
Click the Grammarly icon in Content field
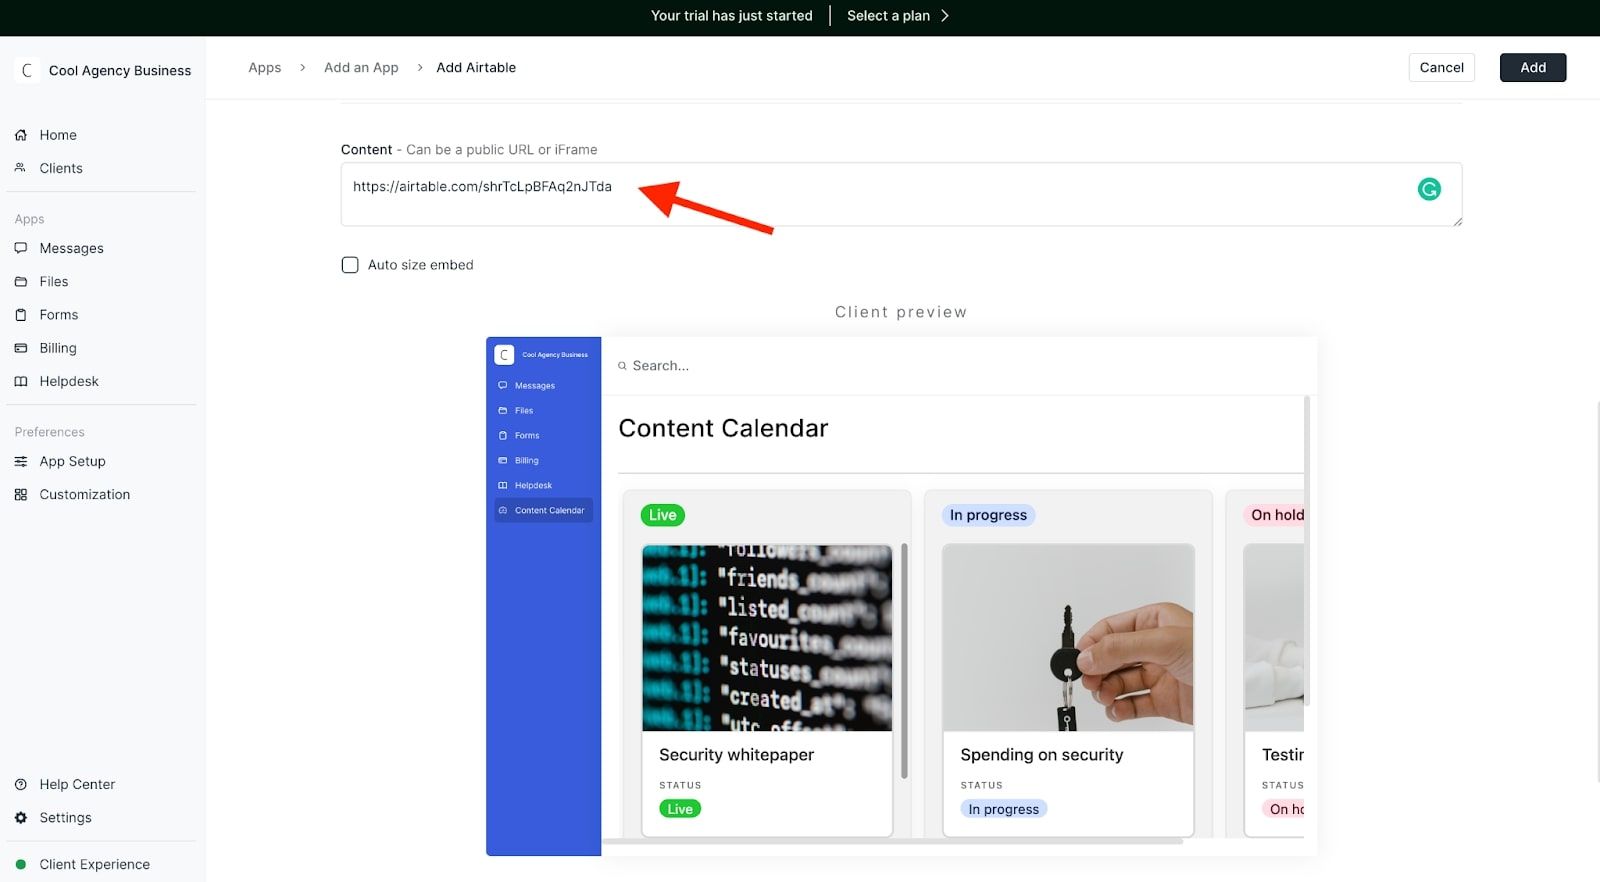(x=1429, y=189)
